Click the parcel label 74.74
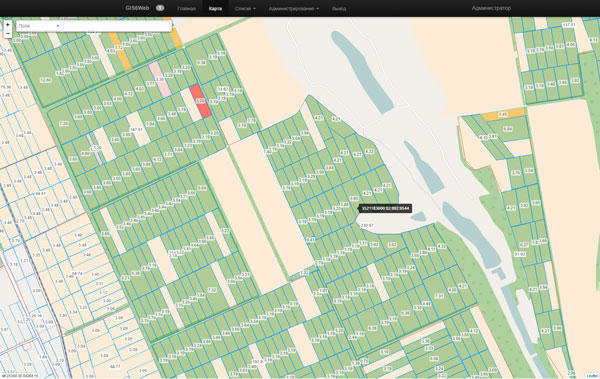 pos(78,274)
